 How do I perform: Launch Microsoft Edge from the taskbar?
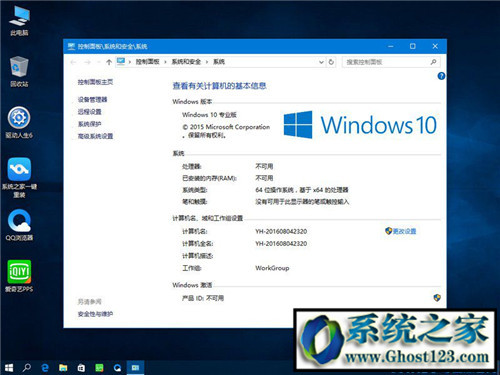tap(45, 368)
